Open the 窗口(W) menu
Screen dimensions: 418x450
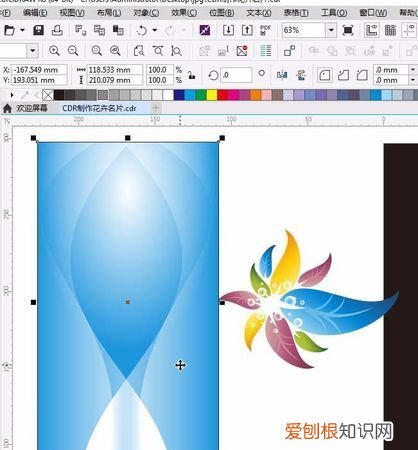pos(373,13)
